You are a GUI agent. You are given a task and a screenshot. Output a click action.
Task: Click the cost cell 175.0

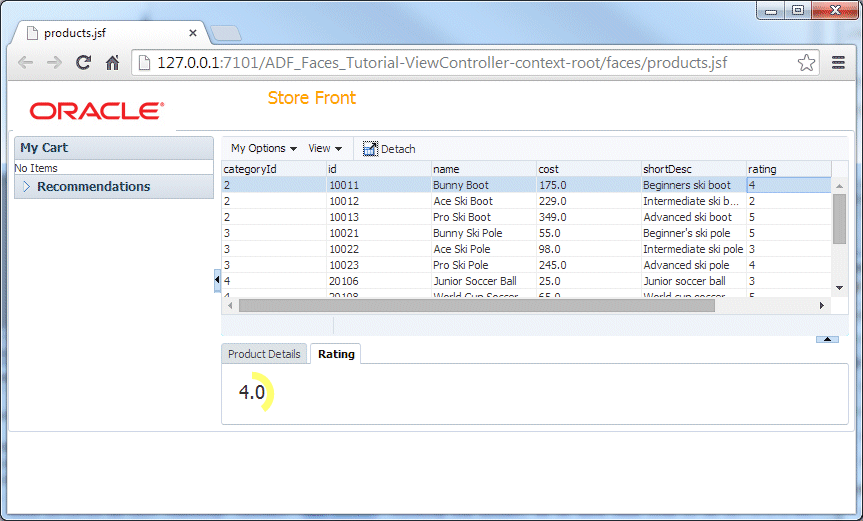tap(588, 185)
